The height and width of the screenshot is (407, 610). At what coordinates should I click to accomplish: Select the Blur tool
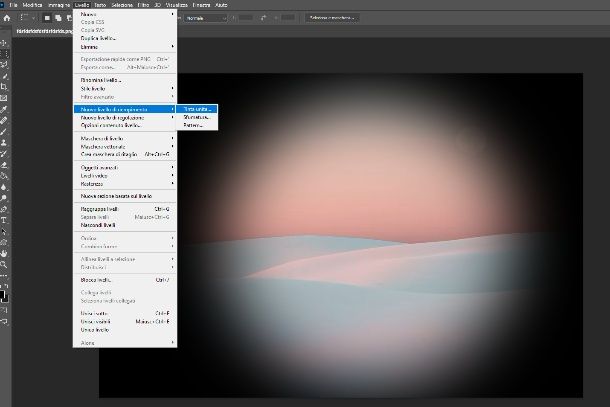click(x=4, y=187)
